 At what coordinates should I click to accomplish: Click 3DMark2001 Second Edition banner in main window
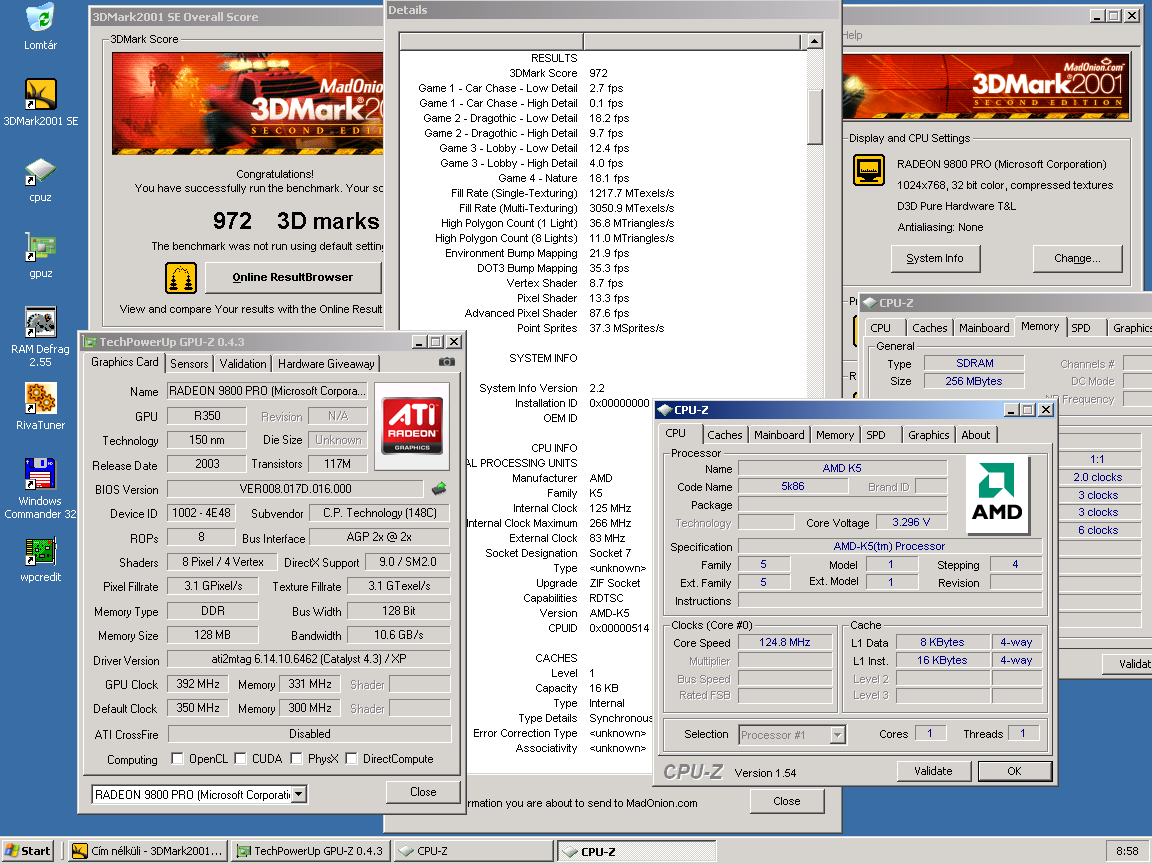coord(986,86)
